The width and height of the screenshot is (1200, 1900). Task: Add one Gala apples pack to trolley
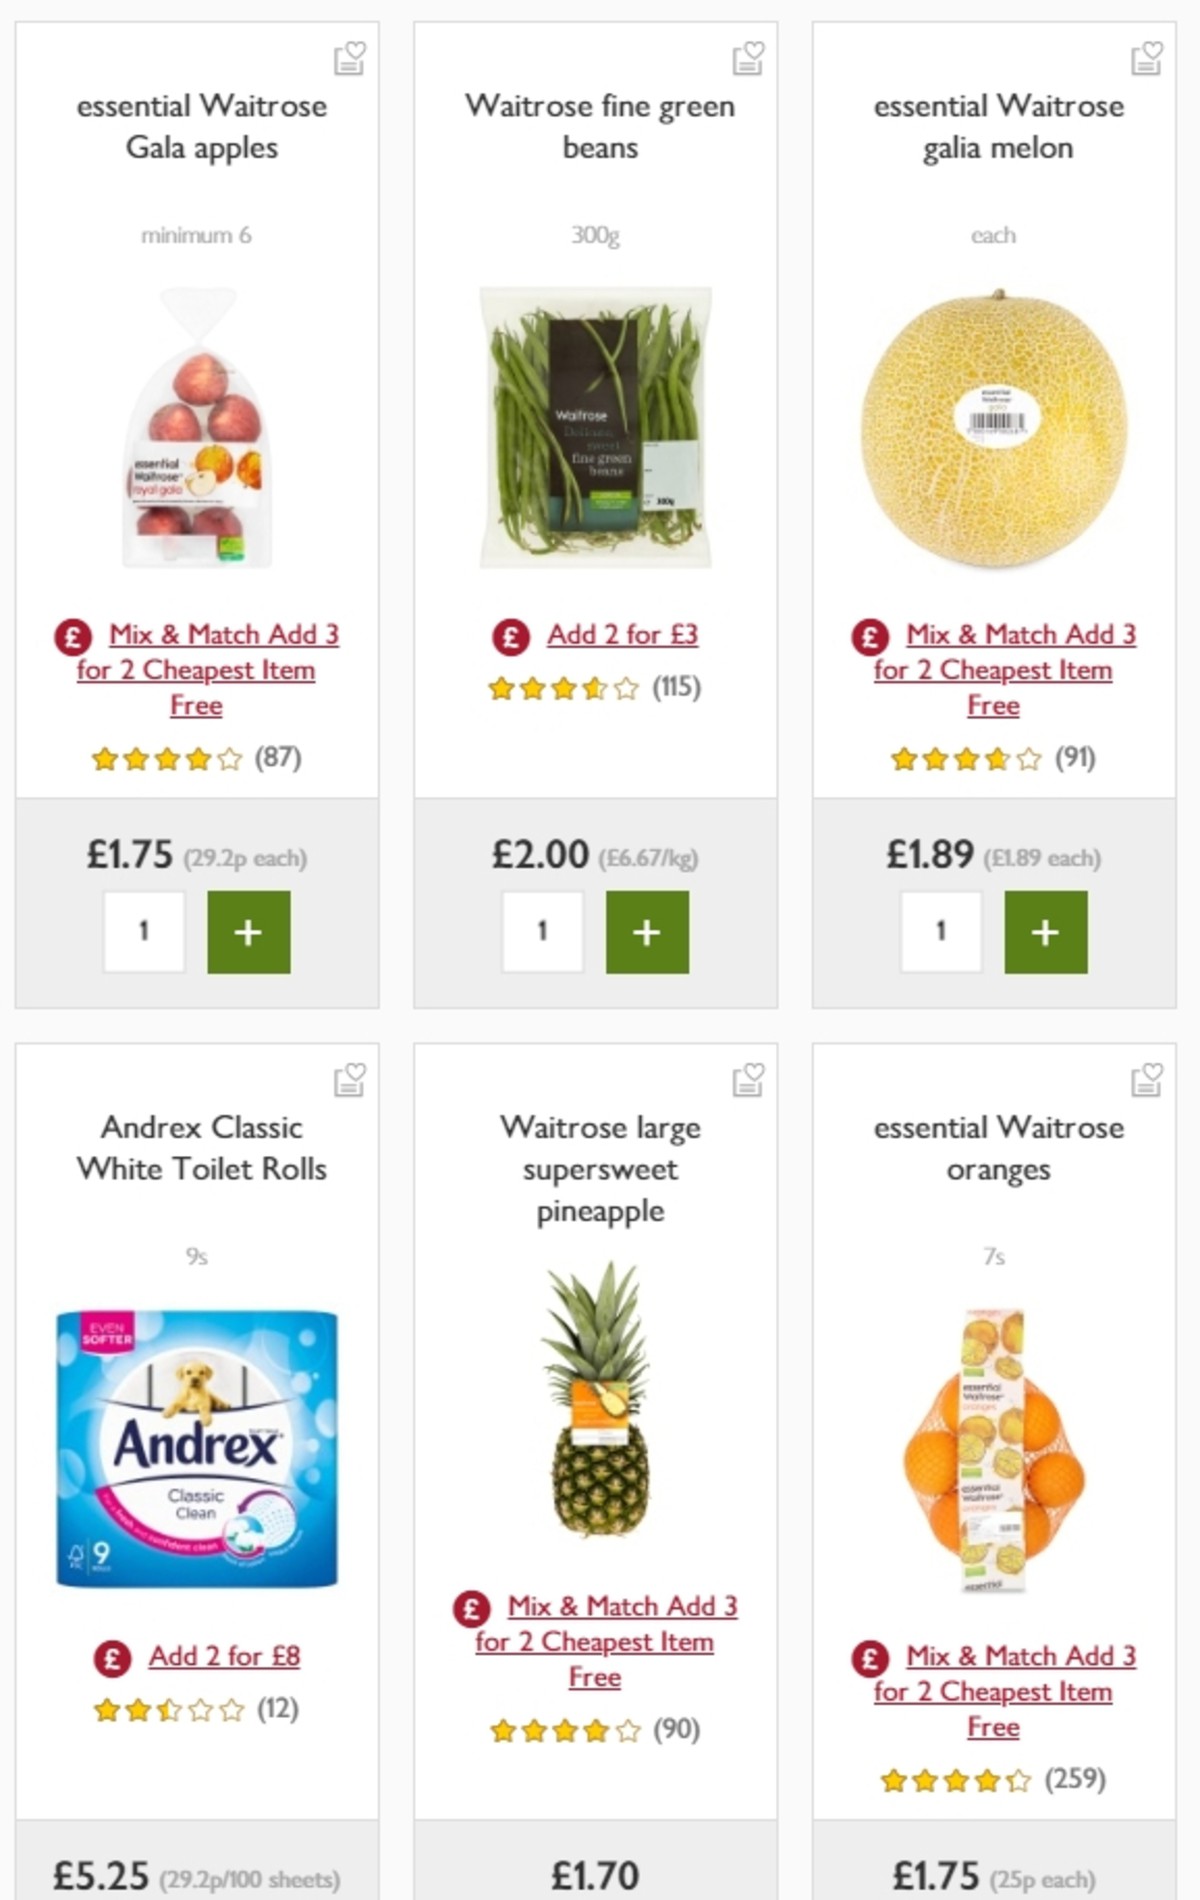pos(247,932)
